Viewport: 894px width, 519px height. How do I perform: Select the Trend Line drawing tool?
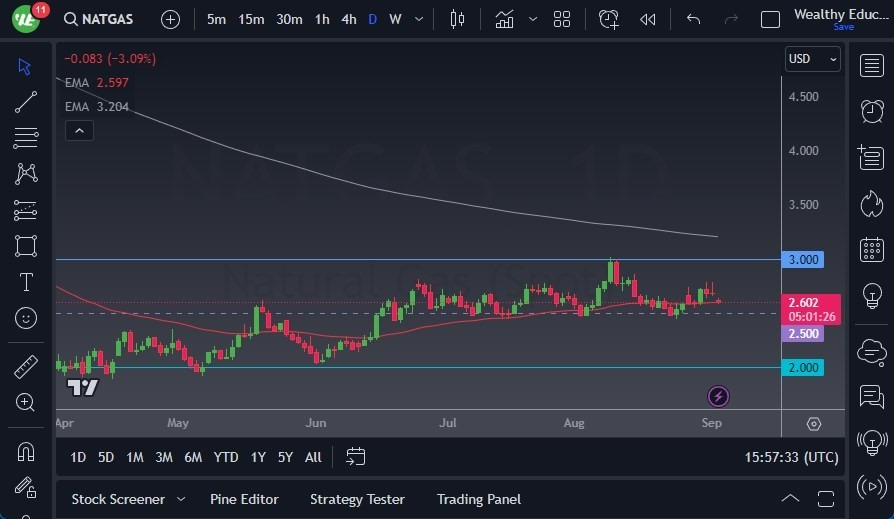[x=26, y=101]
